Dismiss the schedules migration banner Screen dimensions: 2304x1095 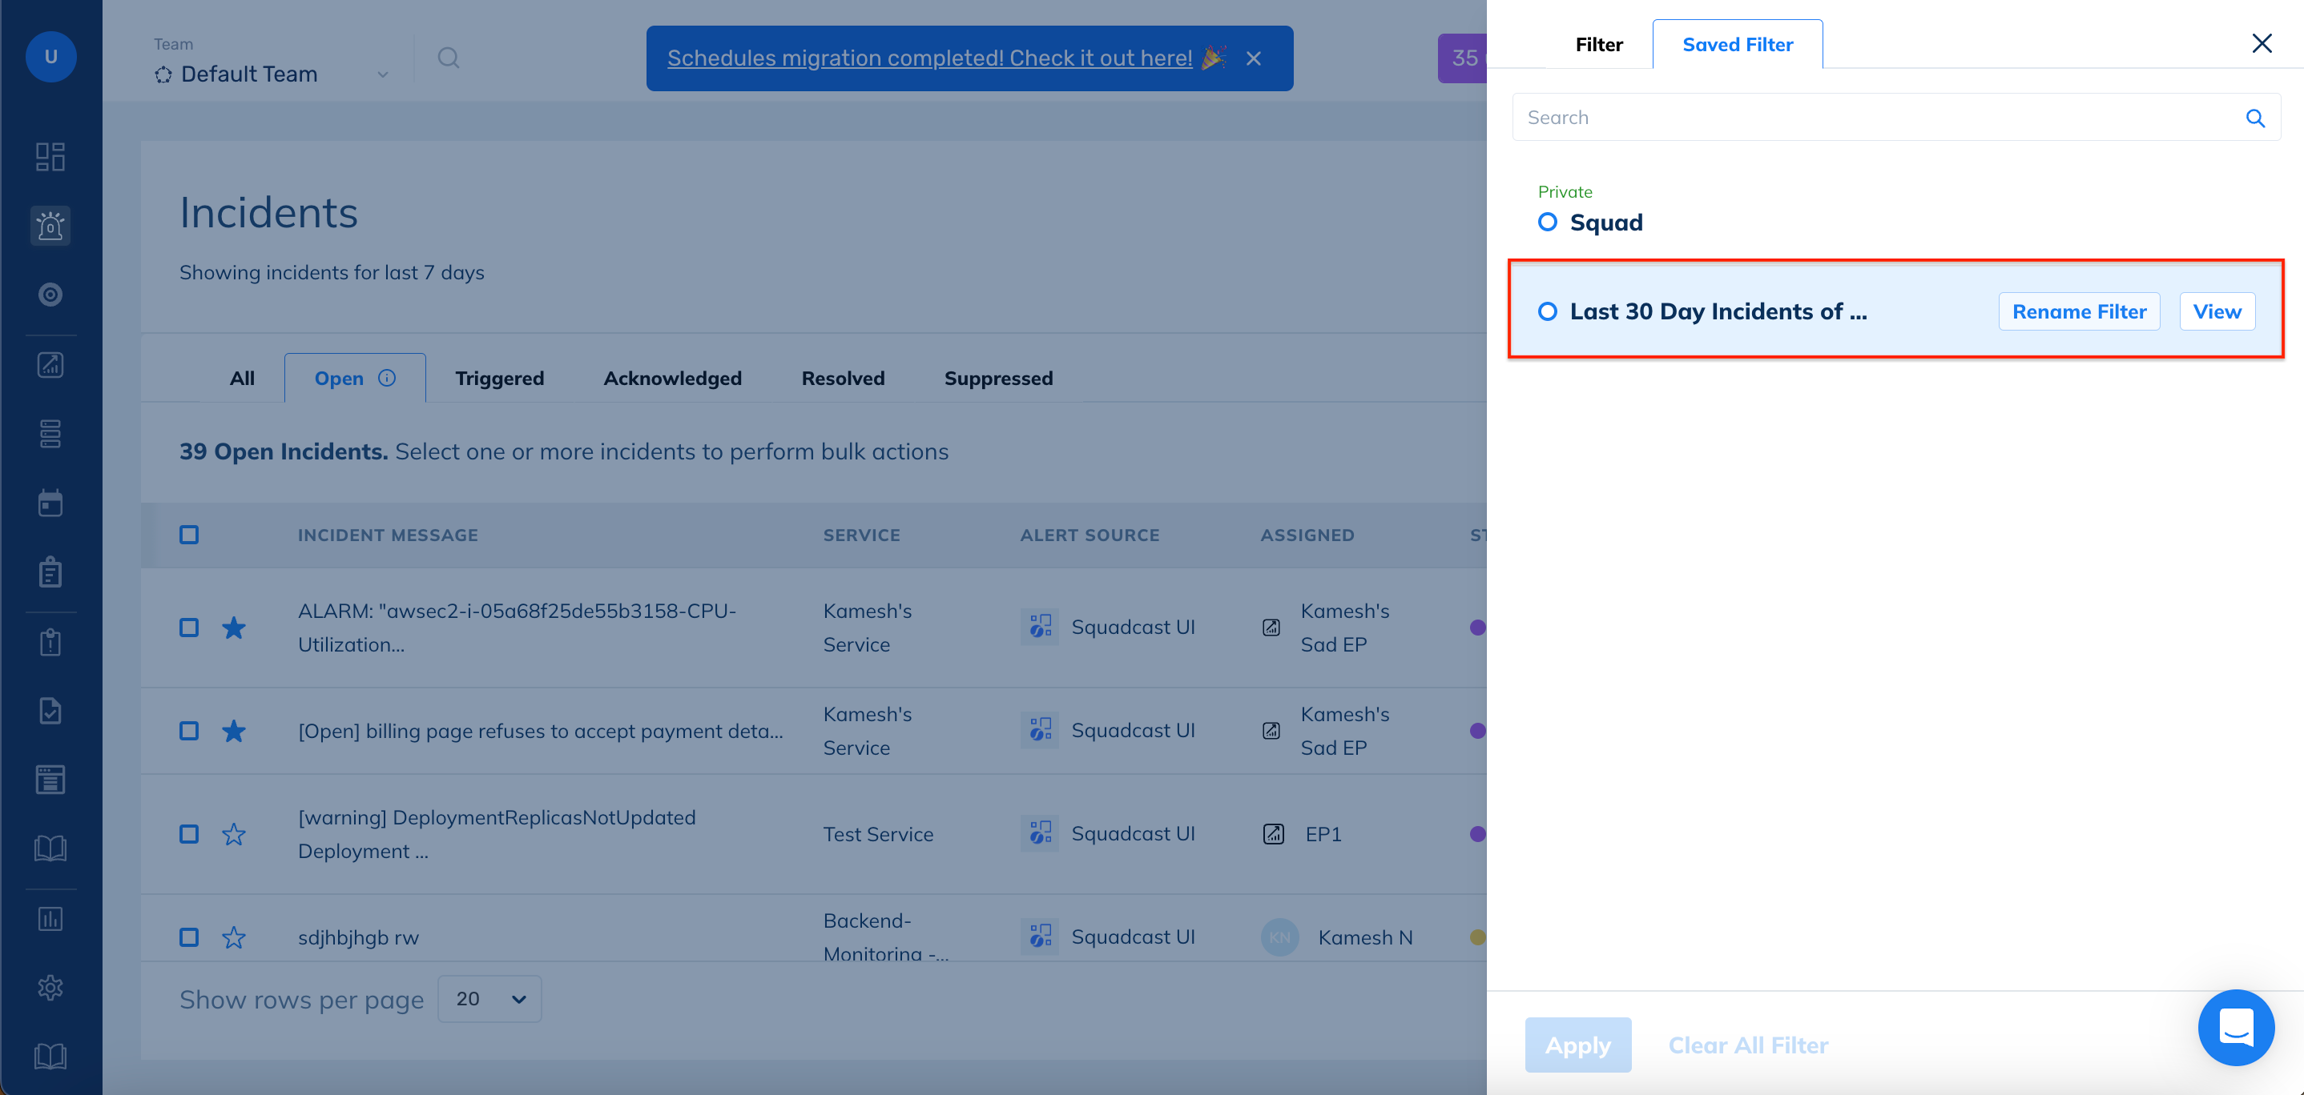[x=1254, y=58]
